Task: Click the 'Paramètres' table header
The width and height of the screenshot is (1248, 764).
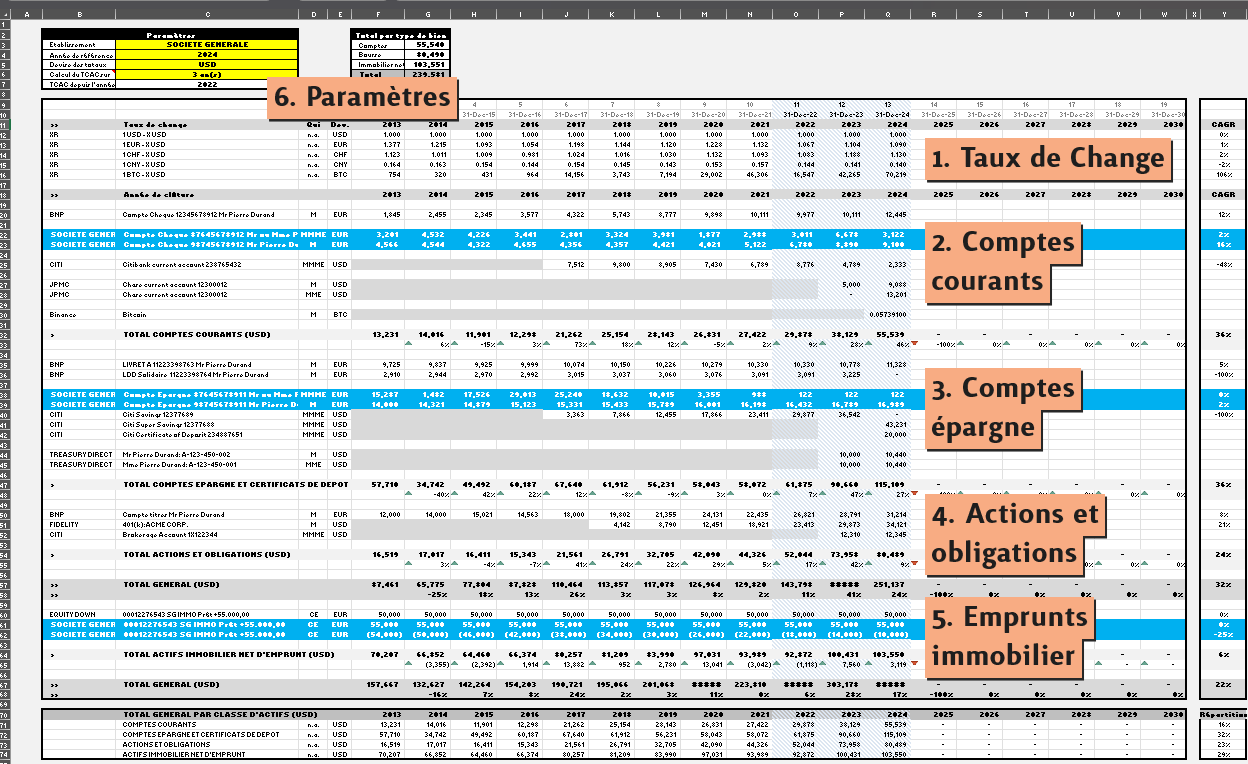Action: [x=170, y=36]
